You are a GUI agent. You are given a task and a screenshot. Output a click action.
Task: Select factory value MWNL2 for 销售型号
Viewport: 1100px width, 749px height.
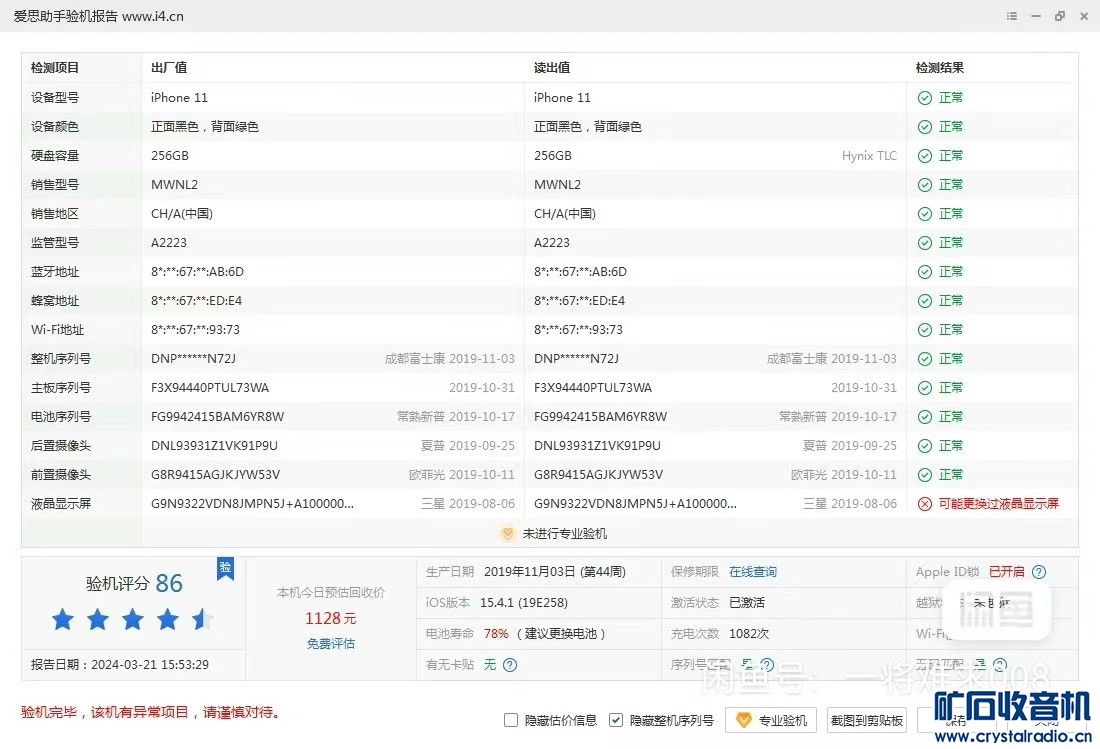[x=175, y=185]
